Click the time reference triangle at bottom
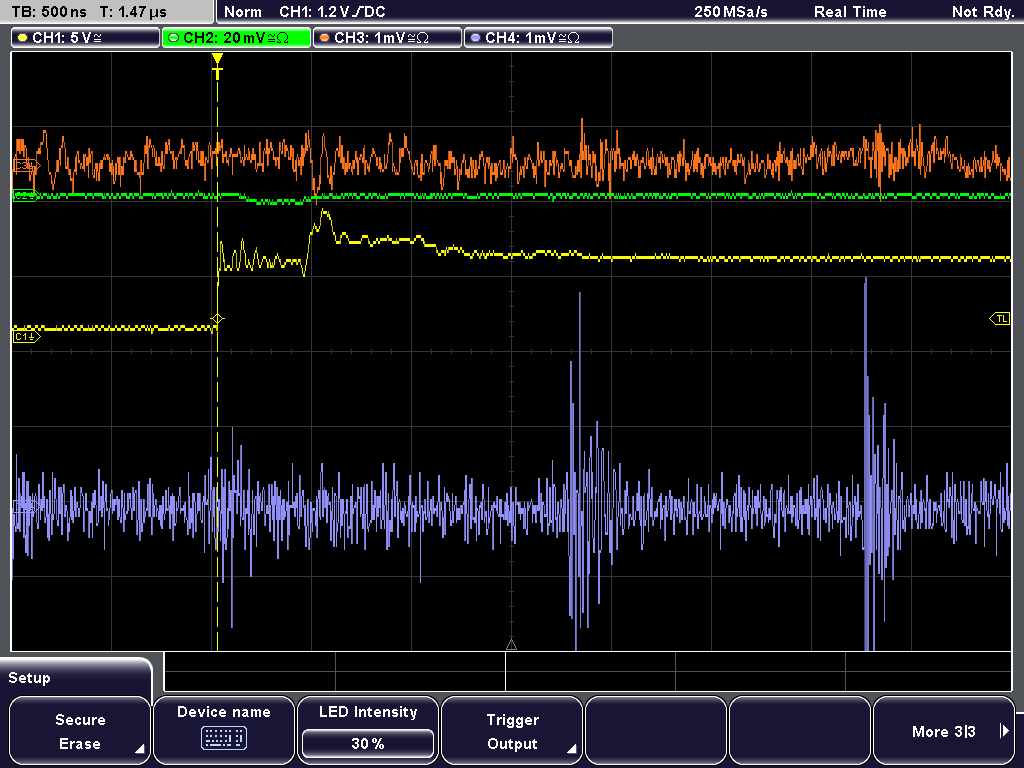1024x768 pixels. [x=511, y=644]
